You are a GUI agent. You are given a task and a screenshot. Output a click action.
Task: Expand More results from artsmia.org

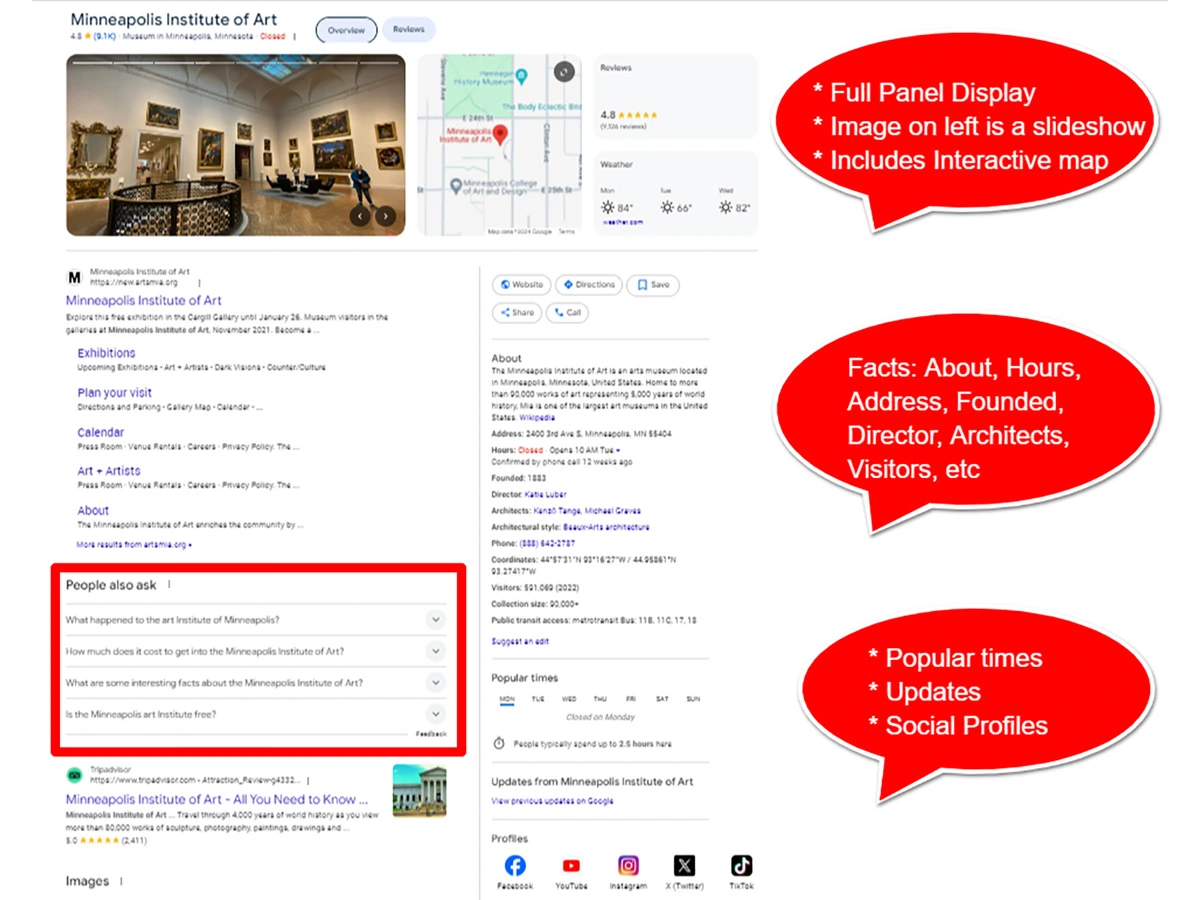click(134, 545)
